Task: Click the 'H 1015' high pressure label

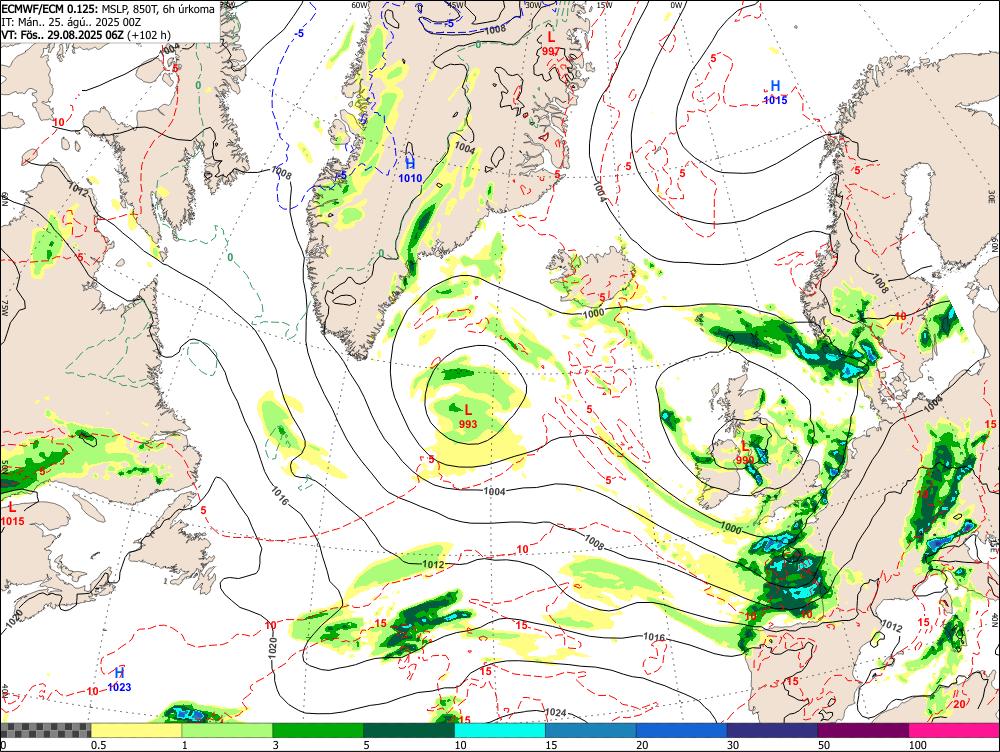Action: click(x=776, y=92)
